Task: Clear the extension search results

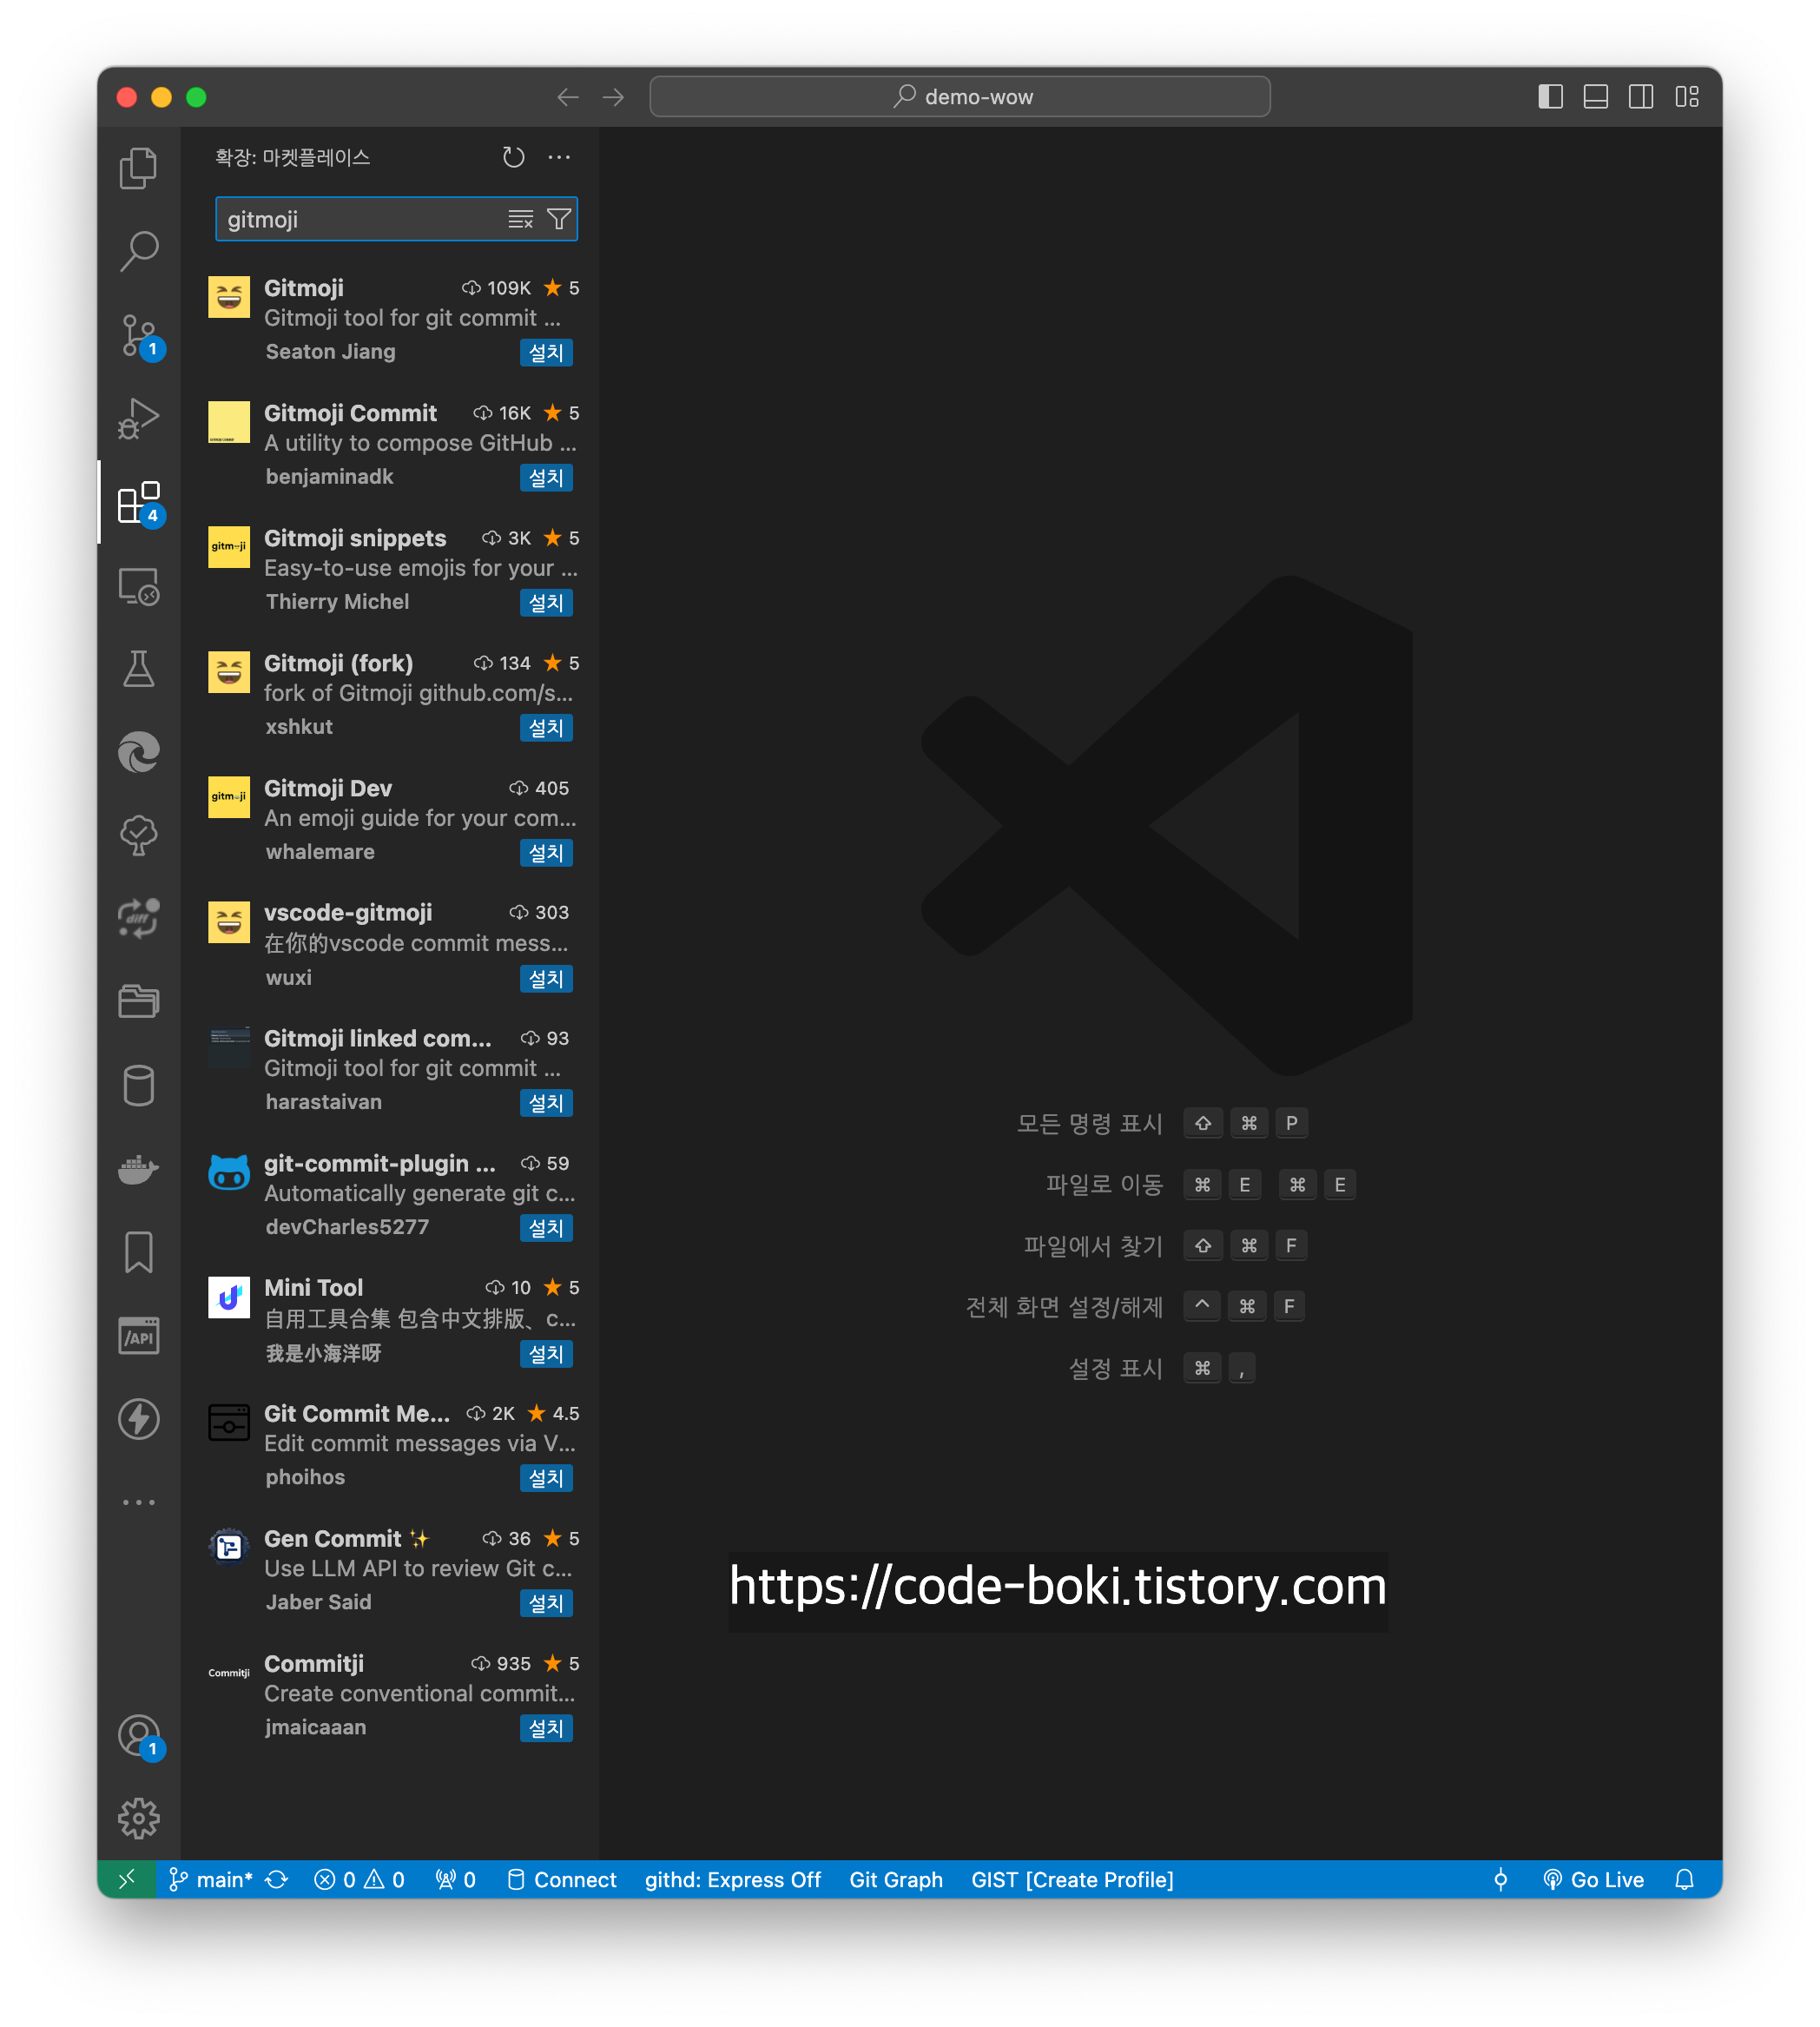Action: pos(520,219)
